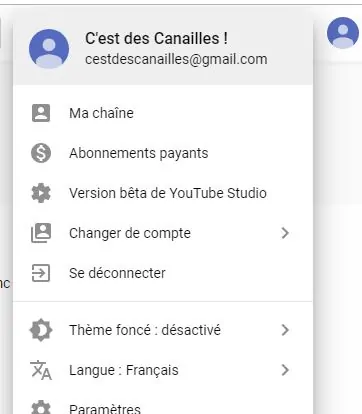Viewport: 362px width, 414px height.
Task: Click the account avatar in the top bar
Action: point(343,33)
